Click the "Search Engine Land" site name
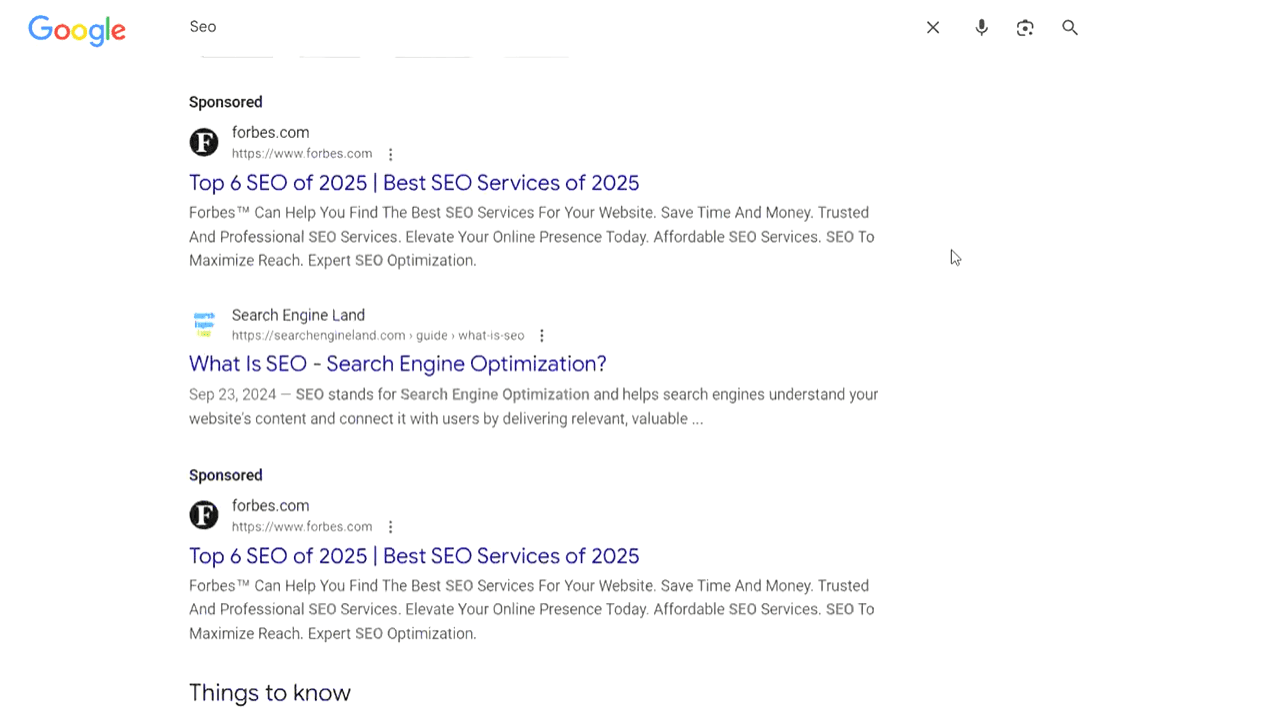 click(x=298, y=315)
